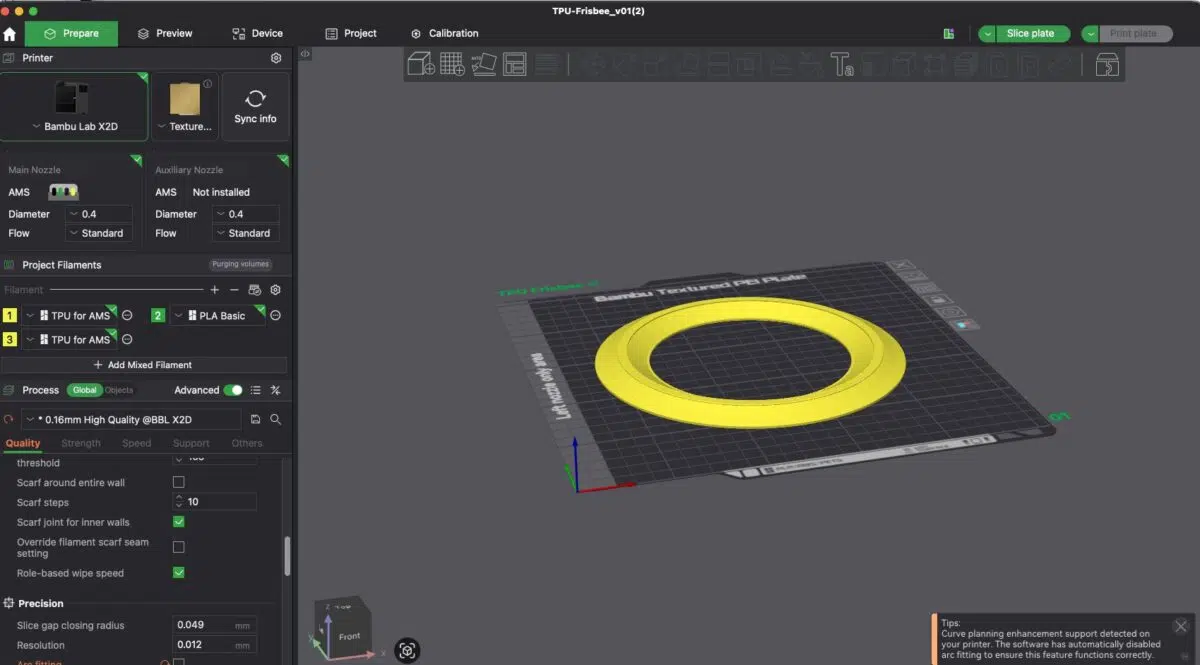Open the Speed settings tab

137,443
